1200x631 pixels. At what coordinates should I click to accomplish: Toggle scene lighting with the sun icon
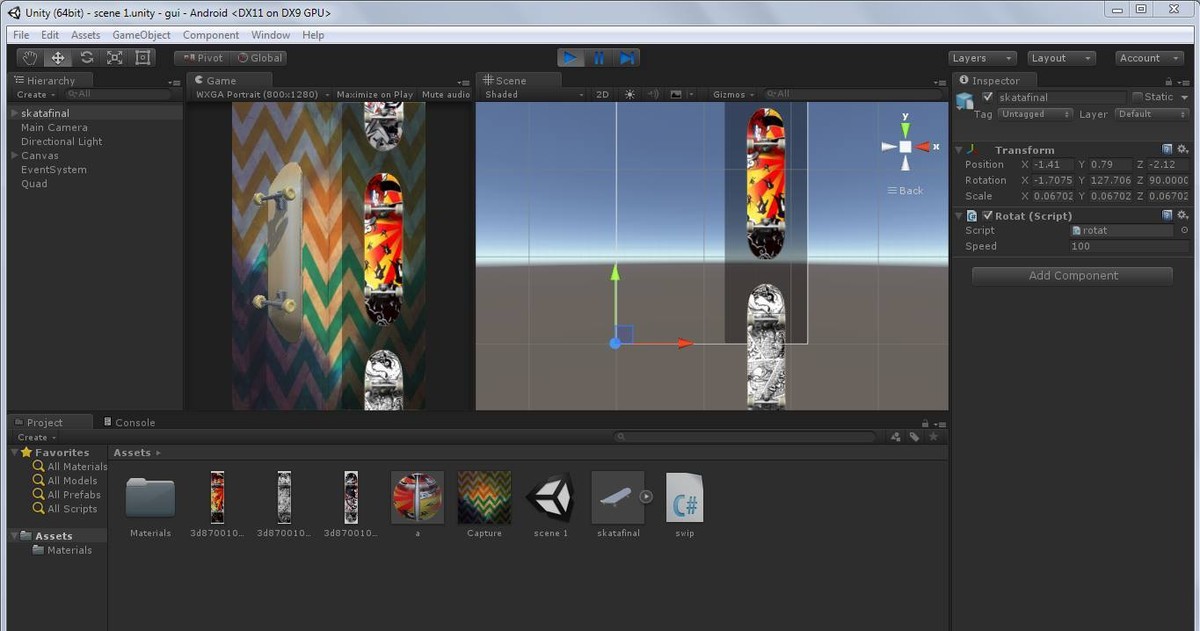pos(630,94)
